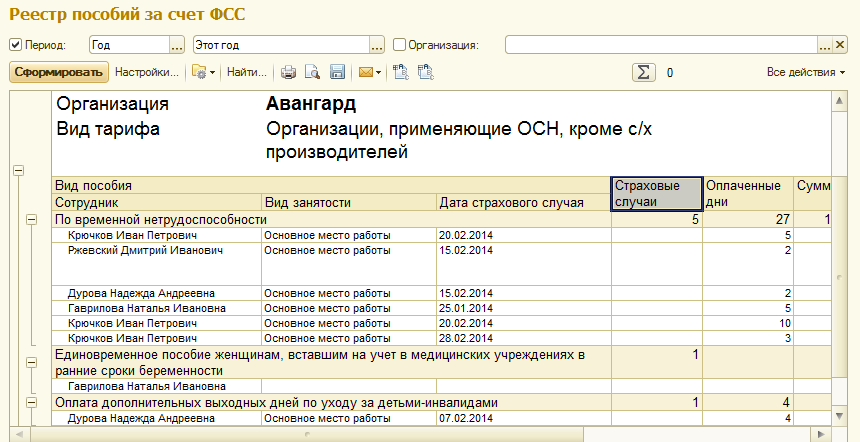Send report by email envelope icon
The width and height of the screenshot is (860, 442).
pos(365,72)
